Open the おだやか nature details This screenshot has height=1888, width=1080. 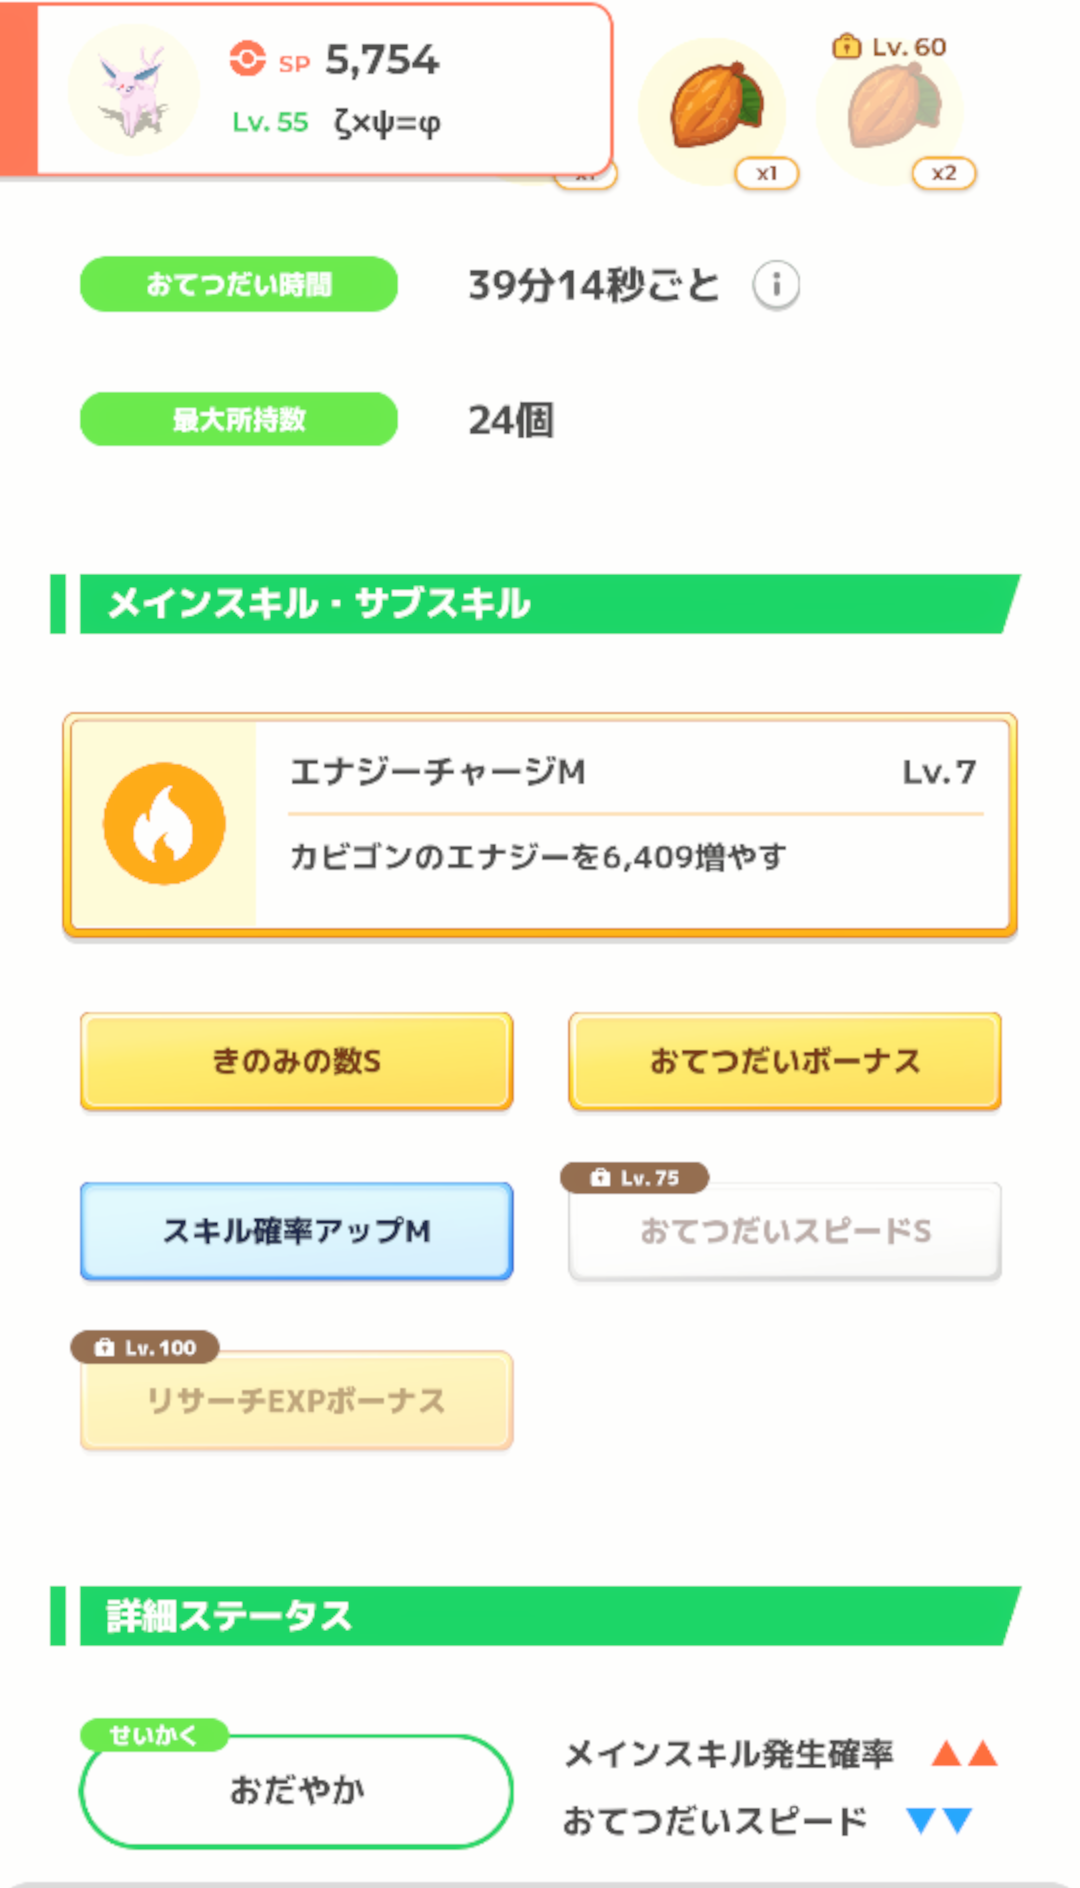click(x=296, y=1790)
